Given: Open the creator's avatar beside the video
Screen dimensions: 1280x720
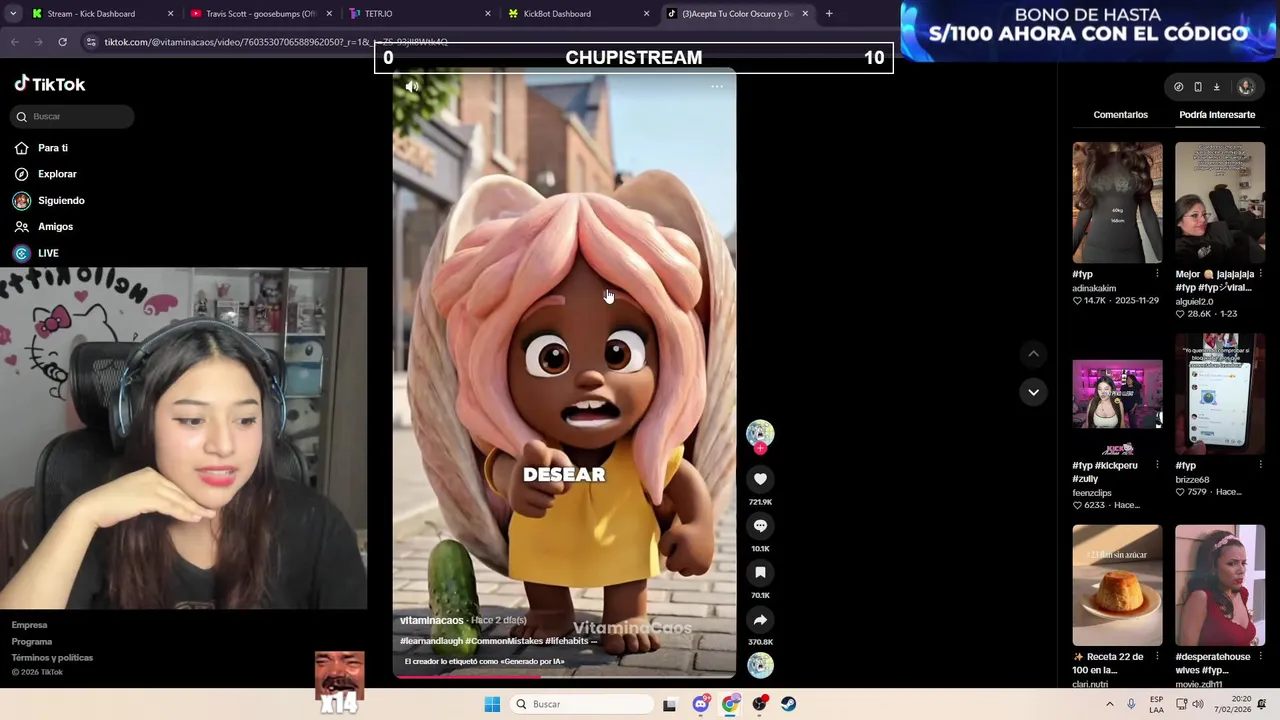Looking at the screenshot, I should coord(760,433).
